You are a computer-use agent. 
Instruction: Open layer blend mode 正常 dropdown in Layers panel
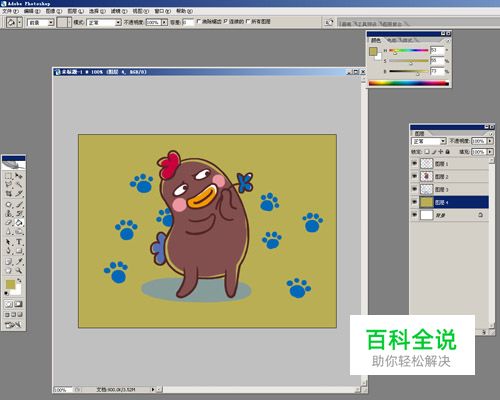pos(443,141)
